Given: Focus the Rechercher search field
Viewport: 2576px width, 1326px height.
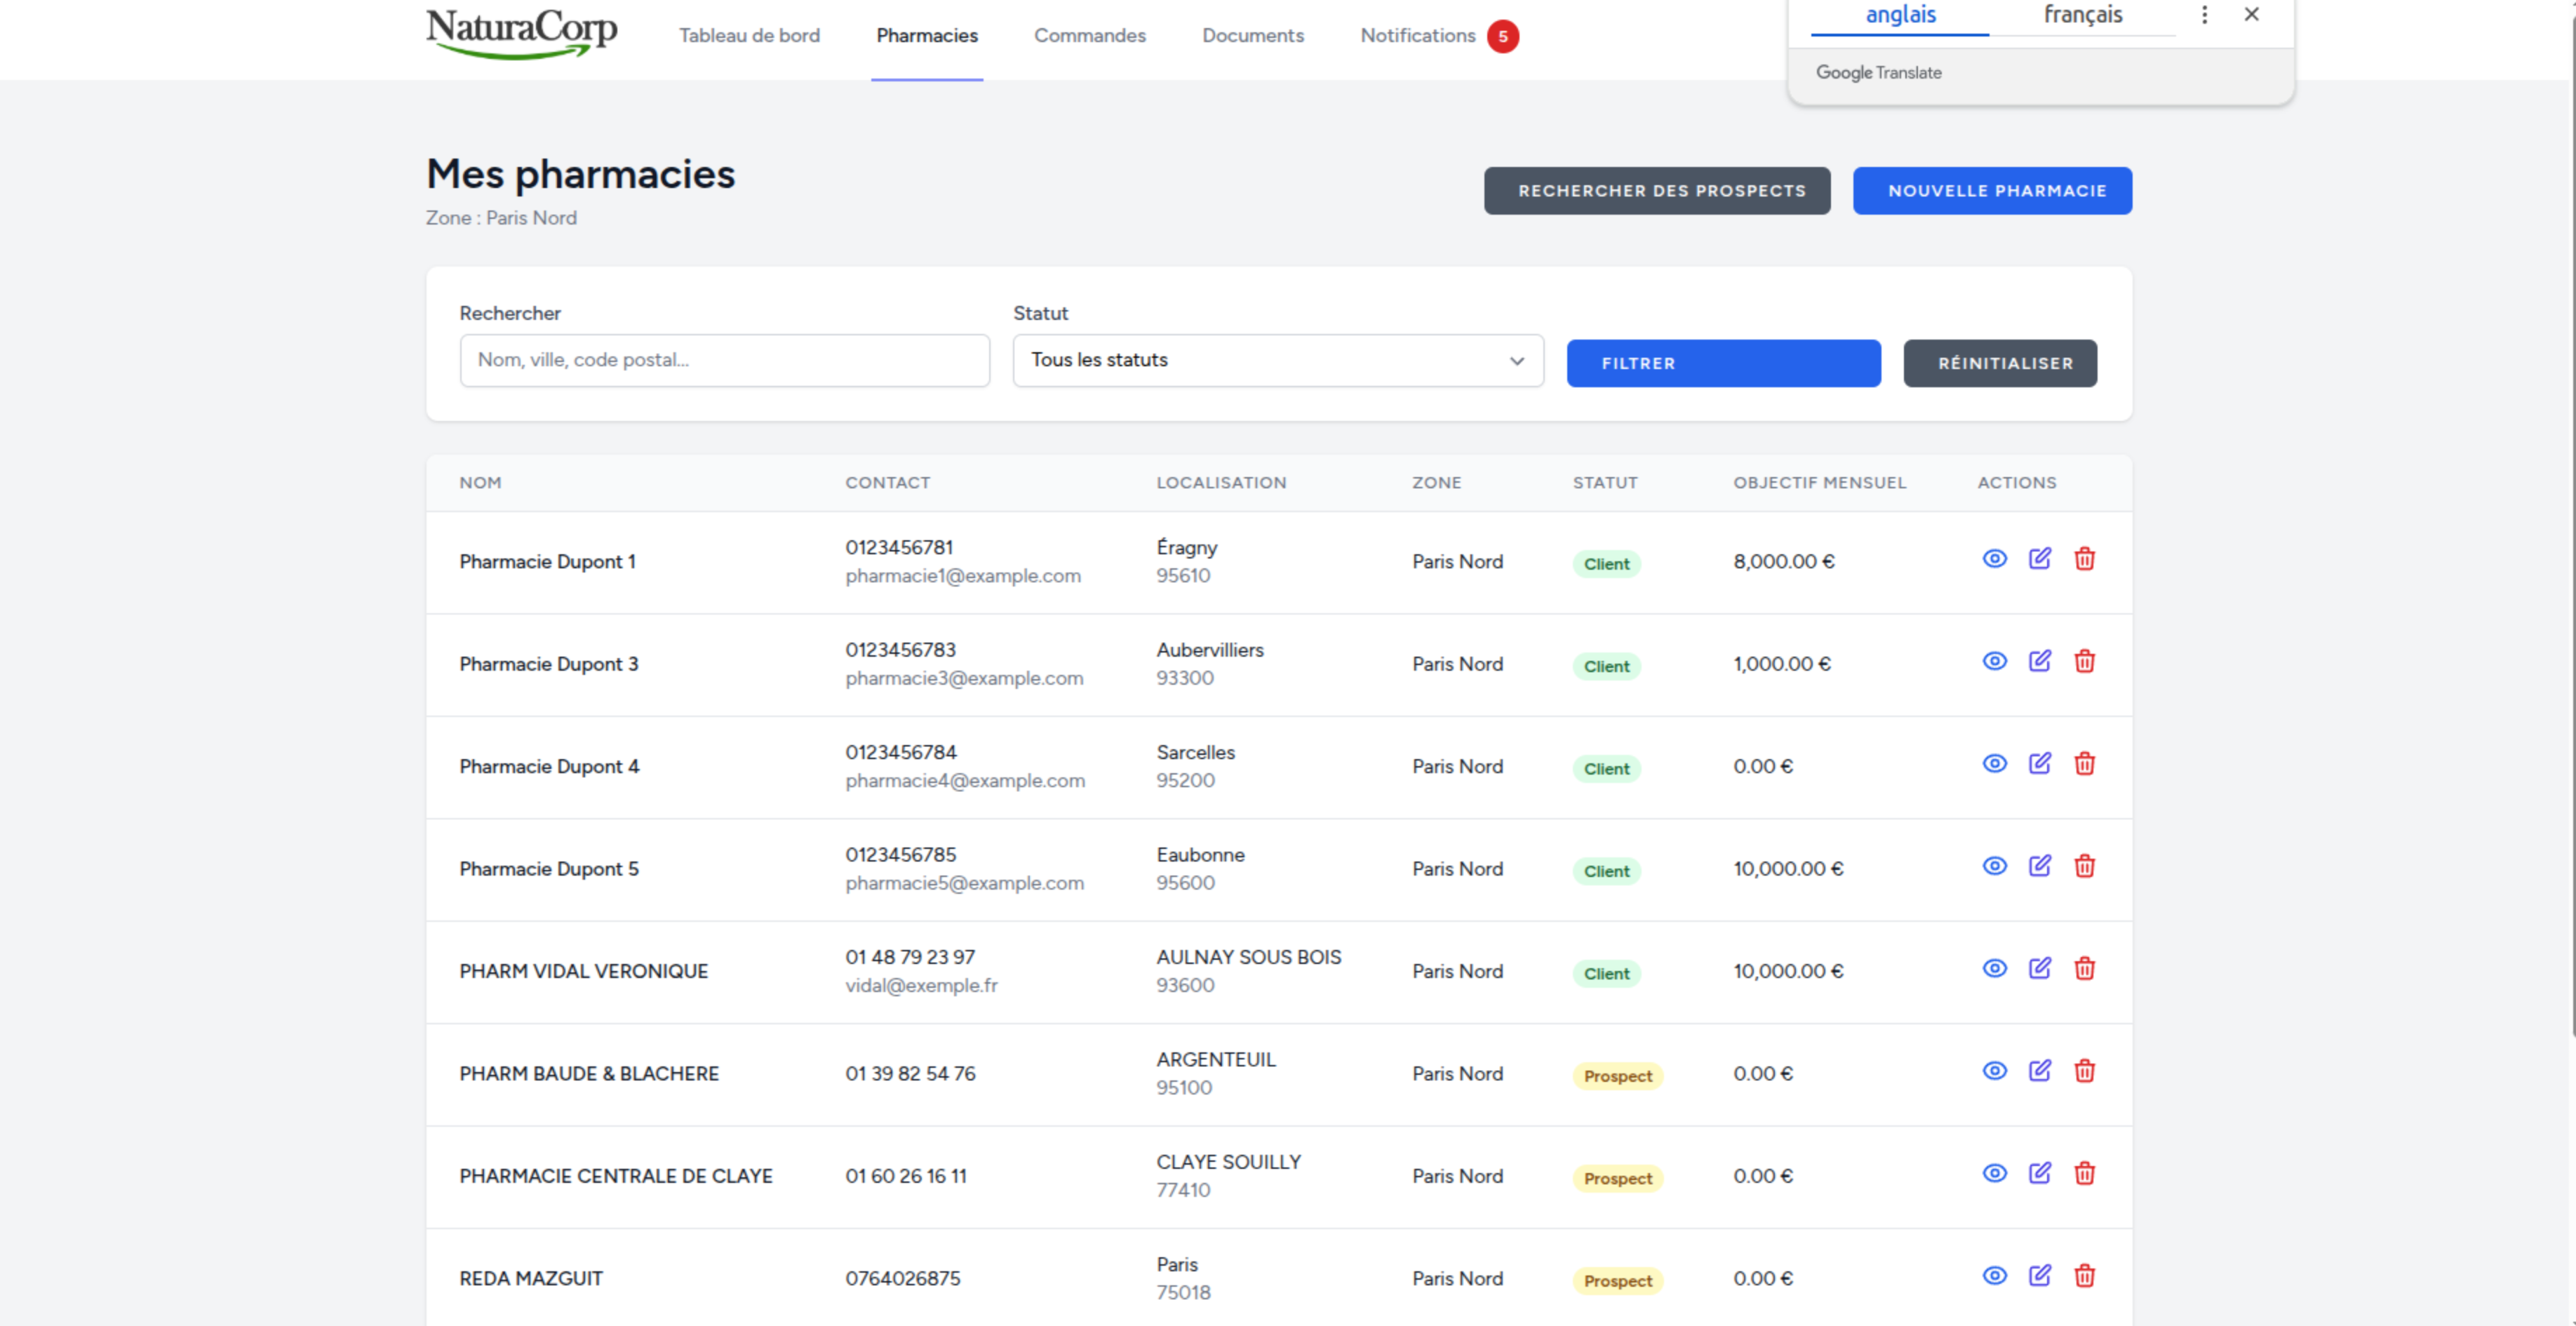Looking at the screenshot, I should pos(724,360).
